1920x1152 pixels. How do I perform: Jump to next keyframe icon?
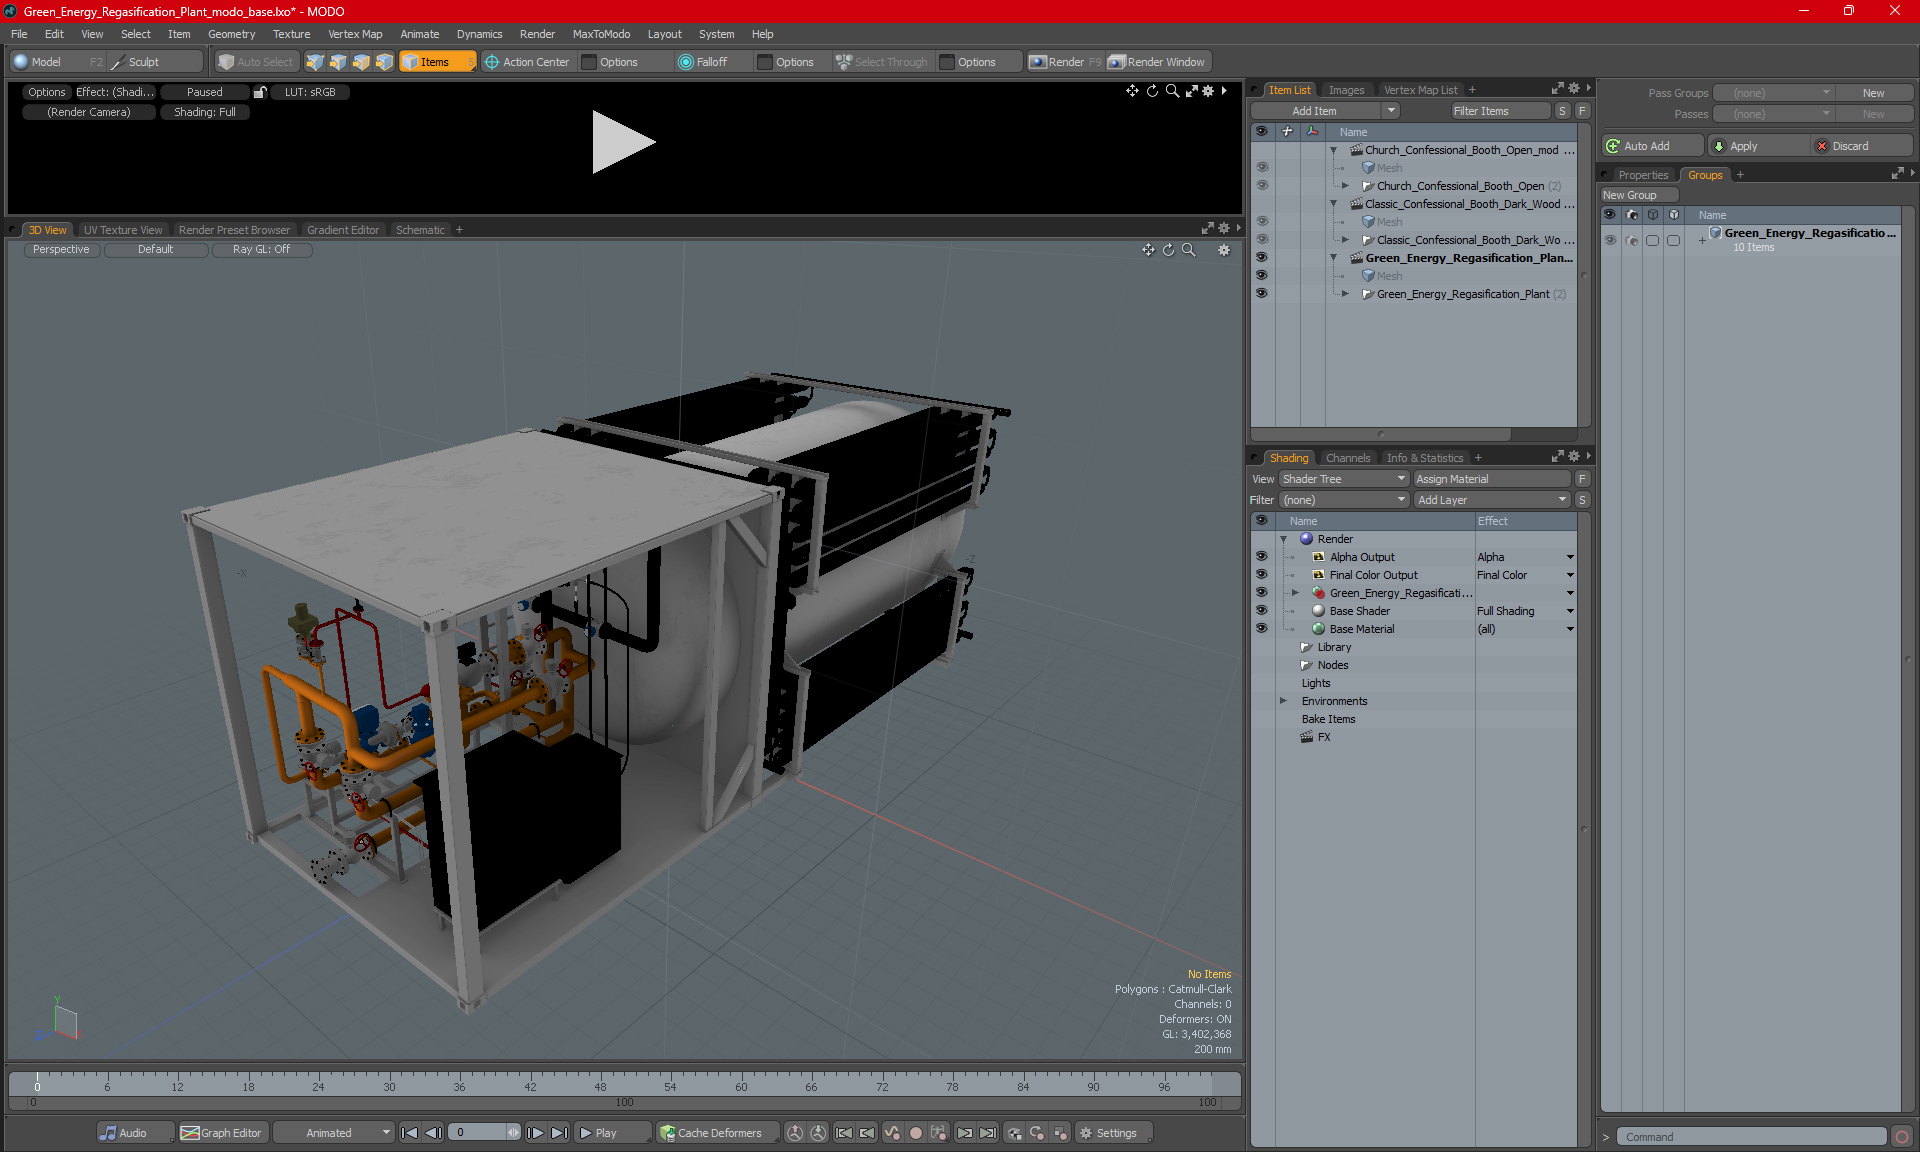(964, 1133)
